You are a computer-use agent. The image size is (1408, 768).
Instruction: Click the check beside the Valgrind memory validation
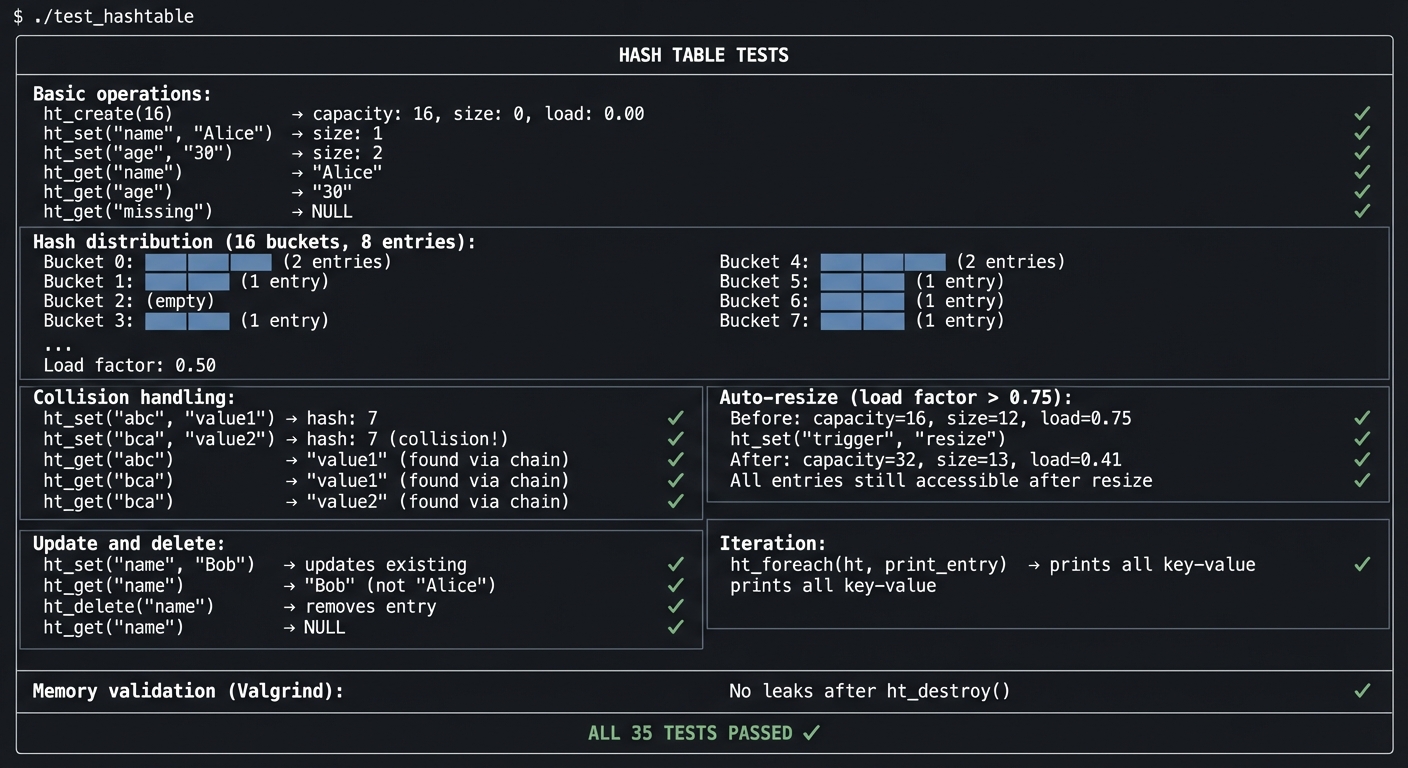coord(1362,691)
